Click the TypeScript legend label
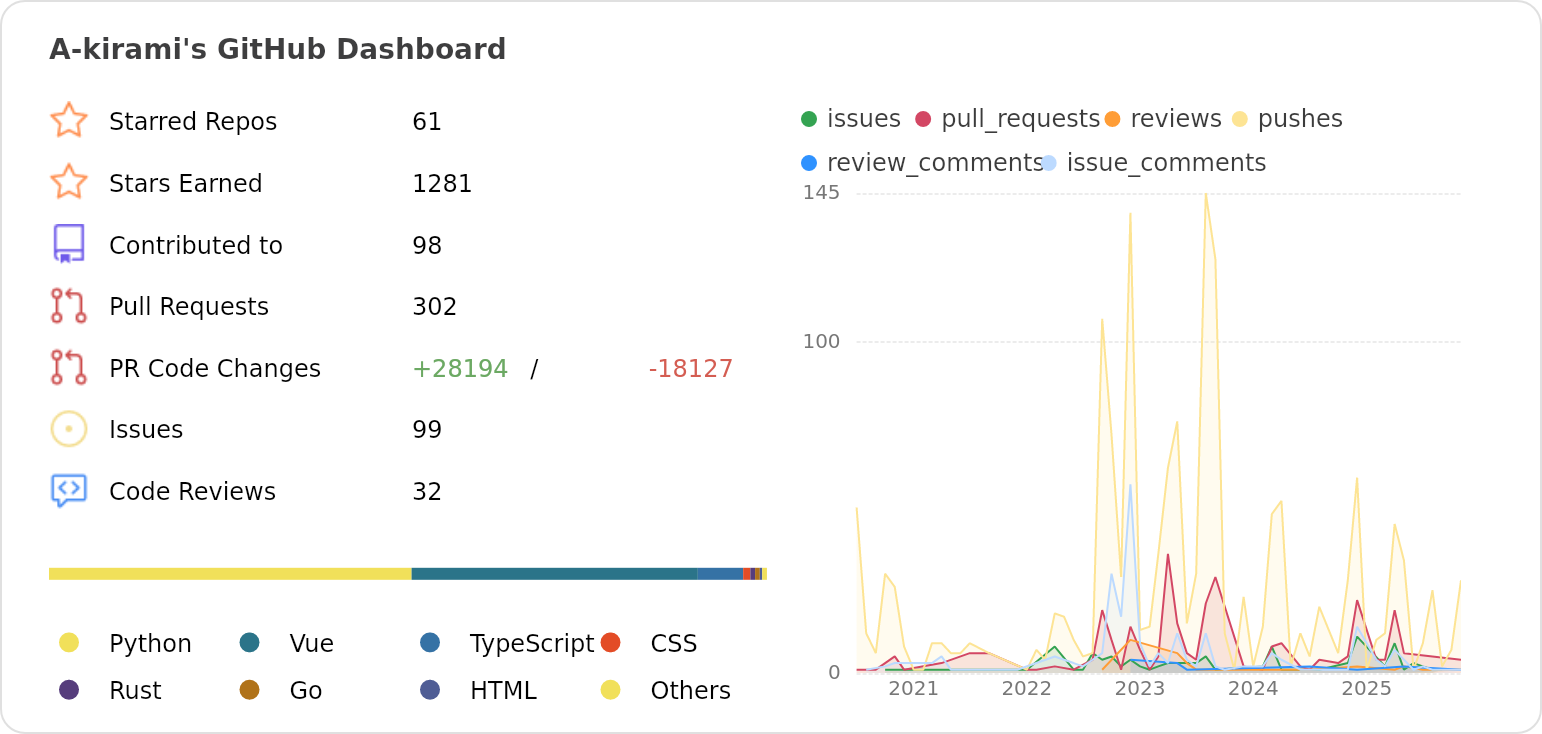The height and width of the screenshot is (734, 1542). (531, 644)
